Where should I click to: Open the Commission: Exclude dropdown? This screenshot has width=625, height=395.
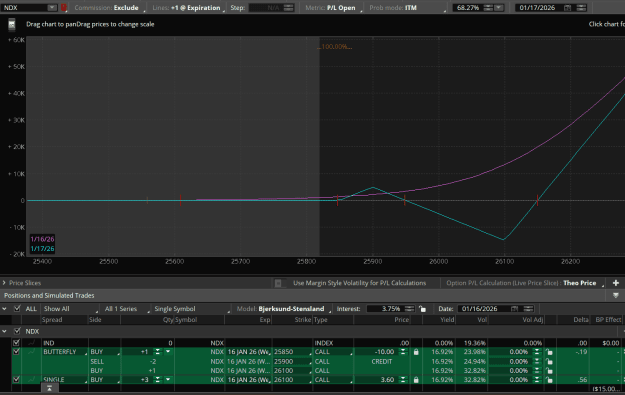coord(109,8)
